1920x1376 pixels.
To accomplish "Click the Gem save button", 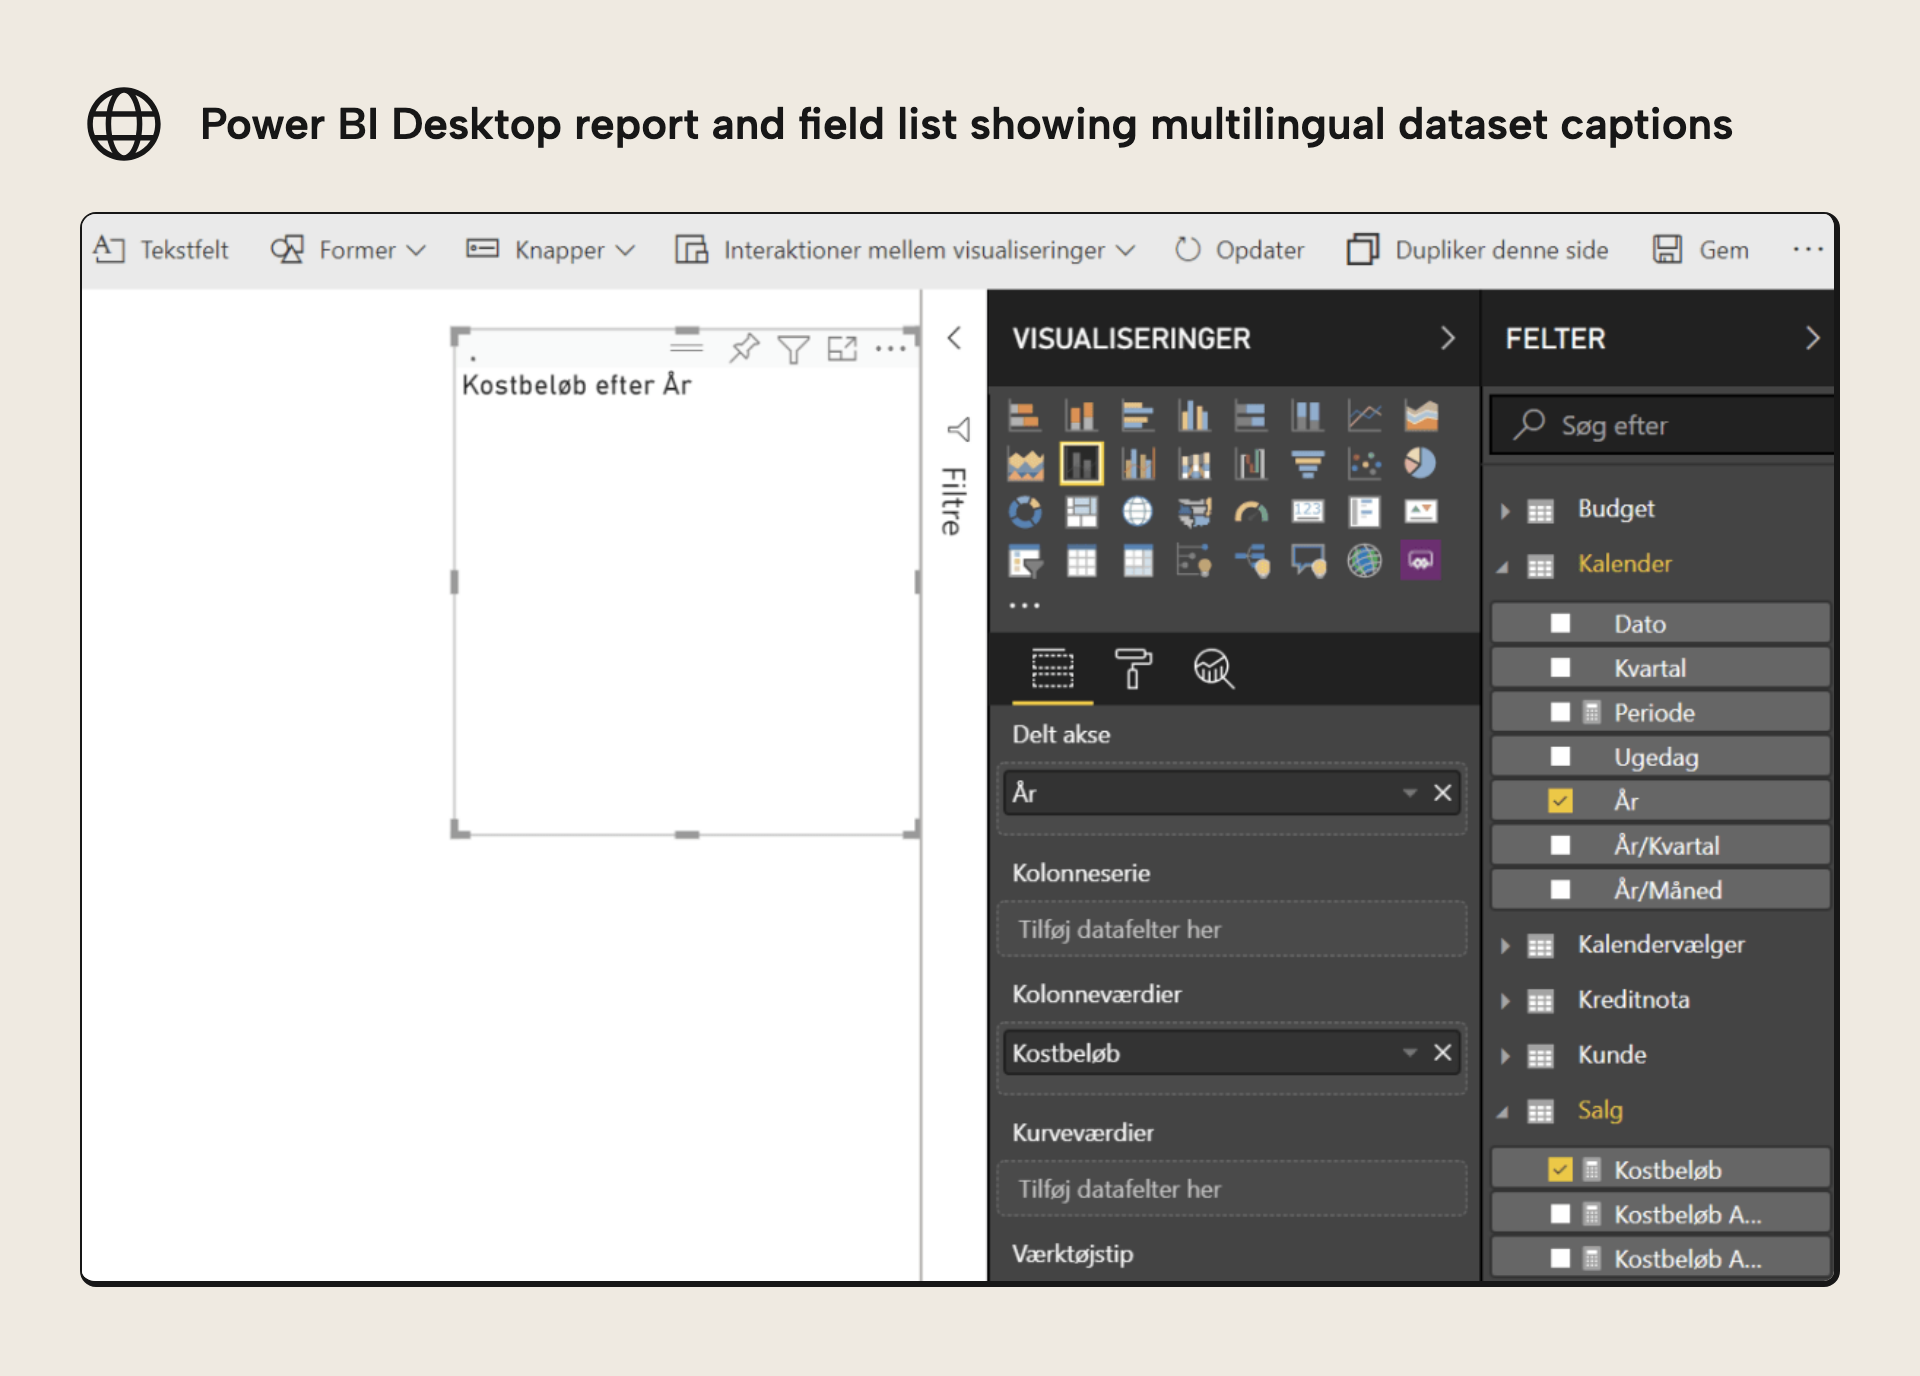I will [1700, 250].
